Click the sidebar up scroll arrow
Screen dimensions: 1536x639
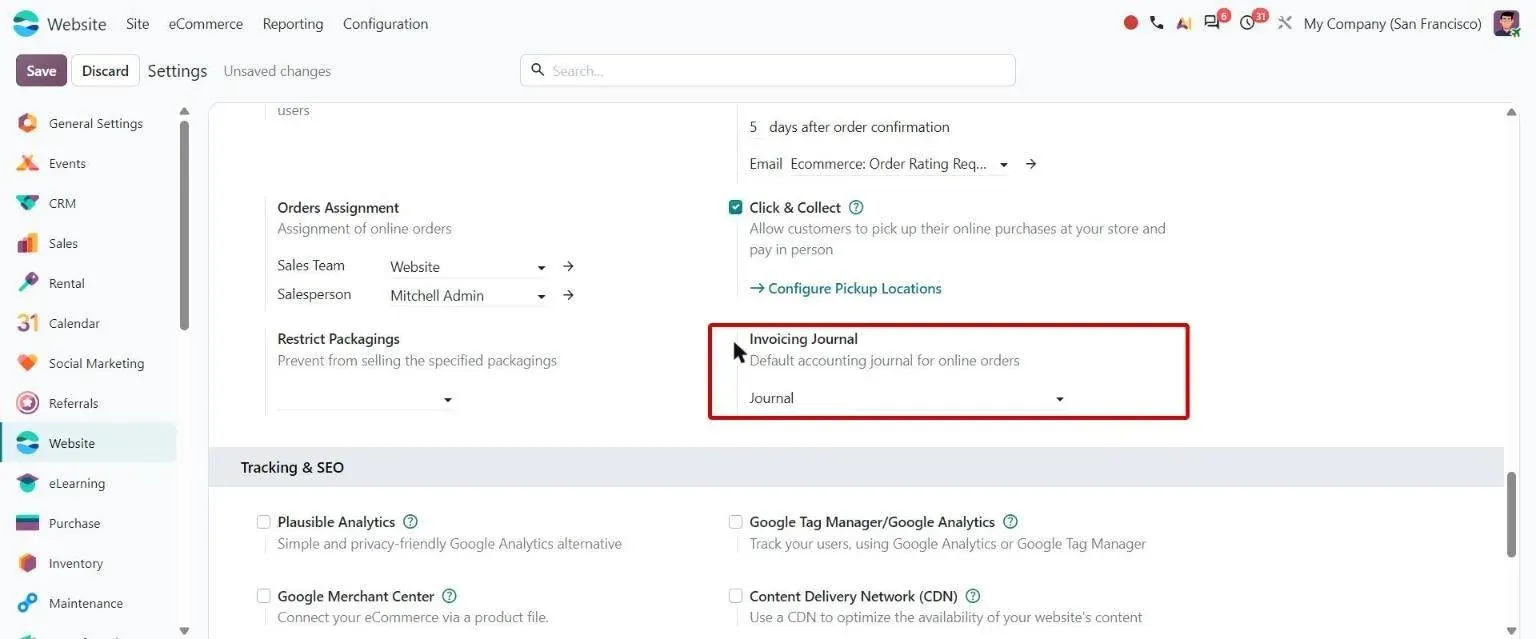(184, 111)
